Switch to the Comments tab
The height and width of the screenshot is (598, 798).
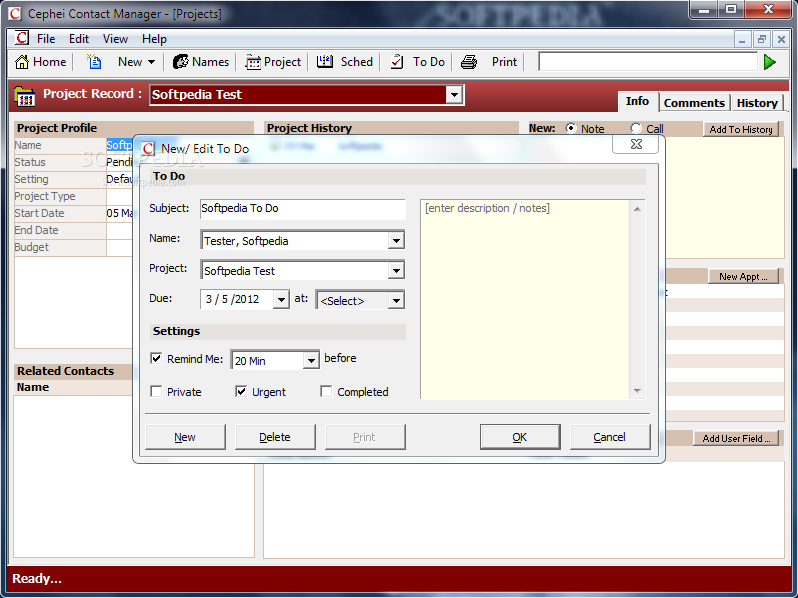(694, 103)
